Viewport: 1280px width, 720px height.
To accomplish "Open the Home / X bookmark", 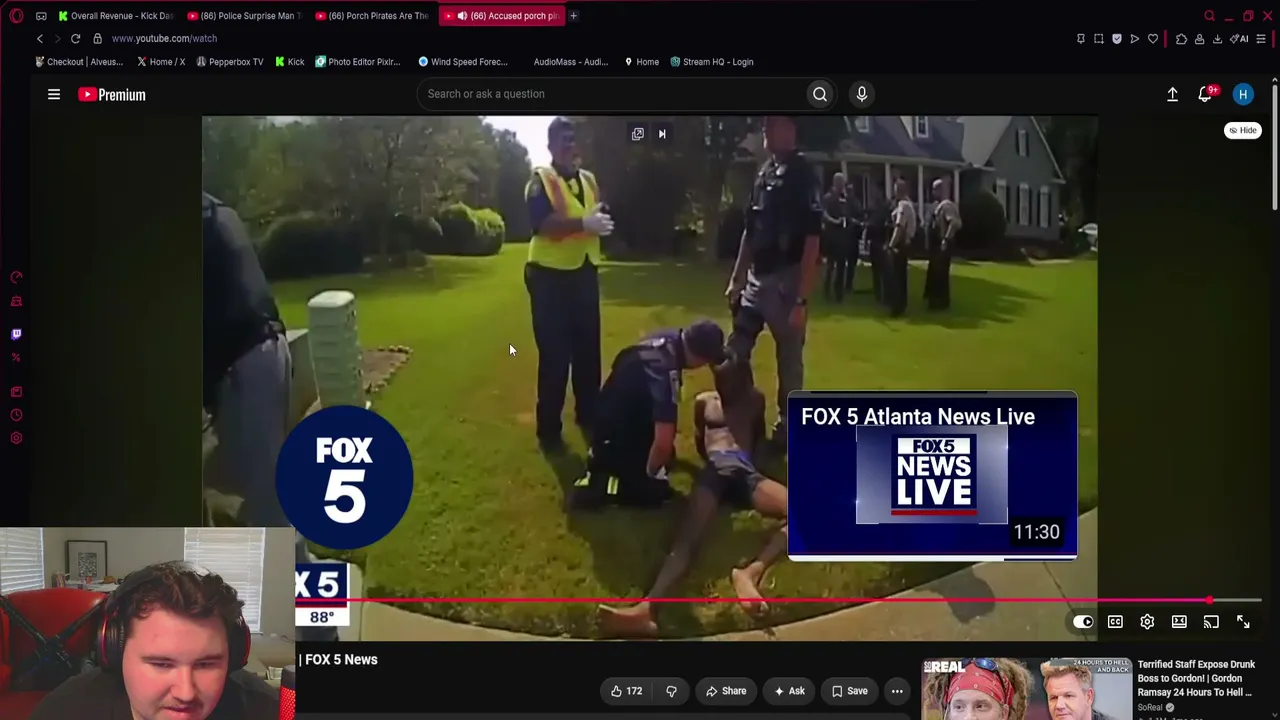I will 161,62.
